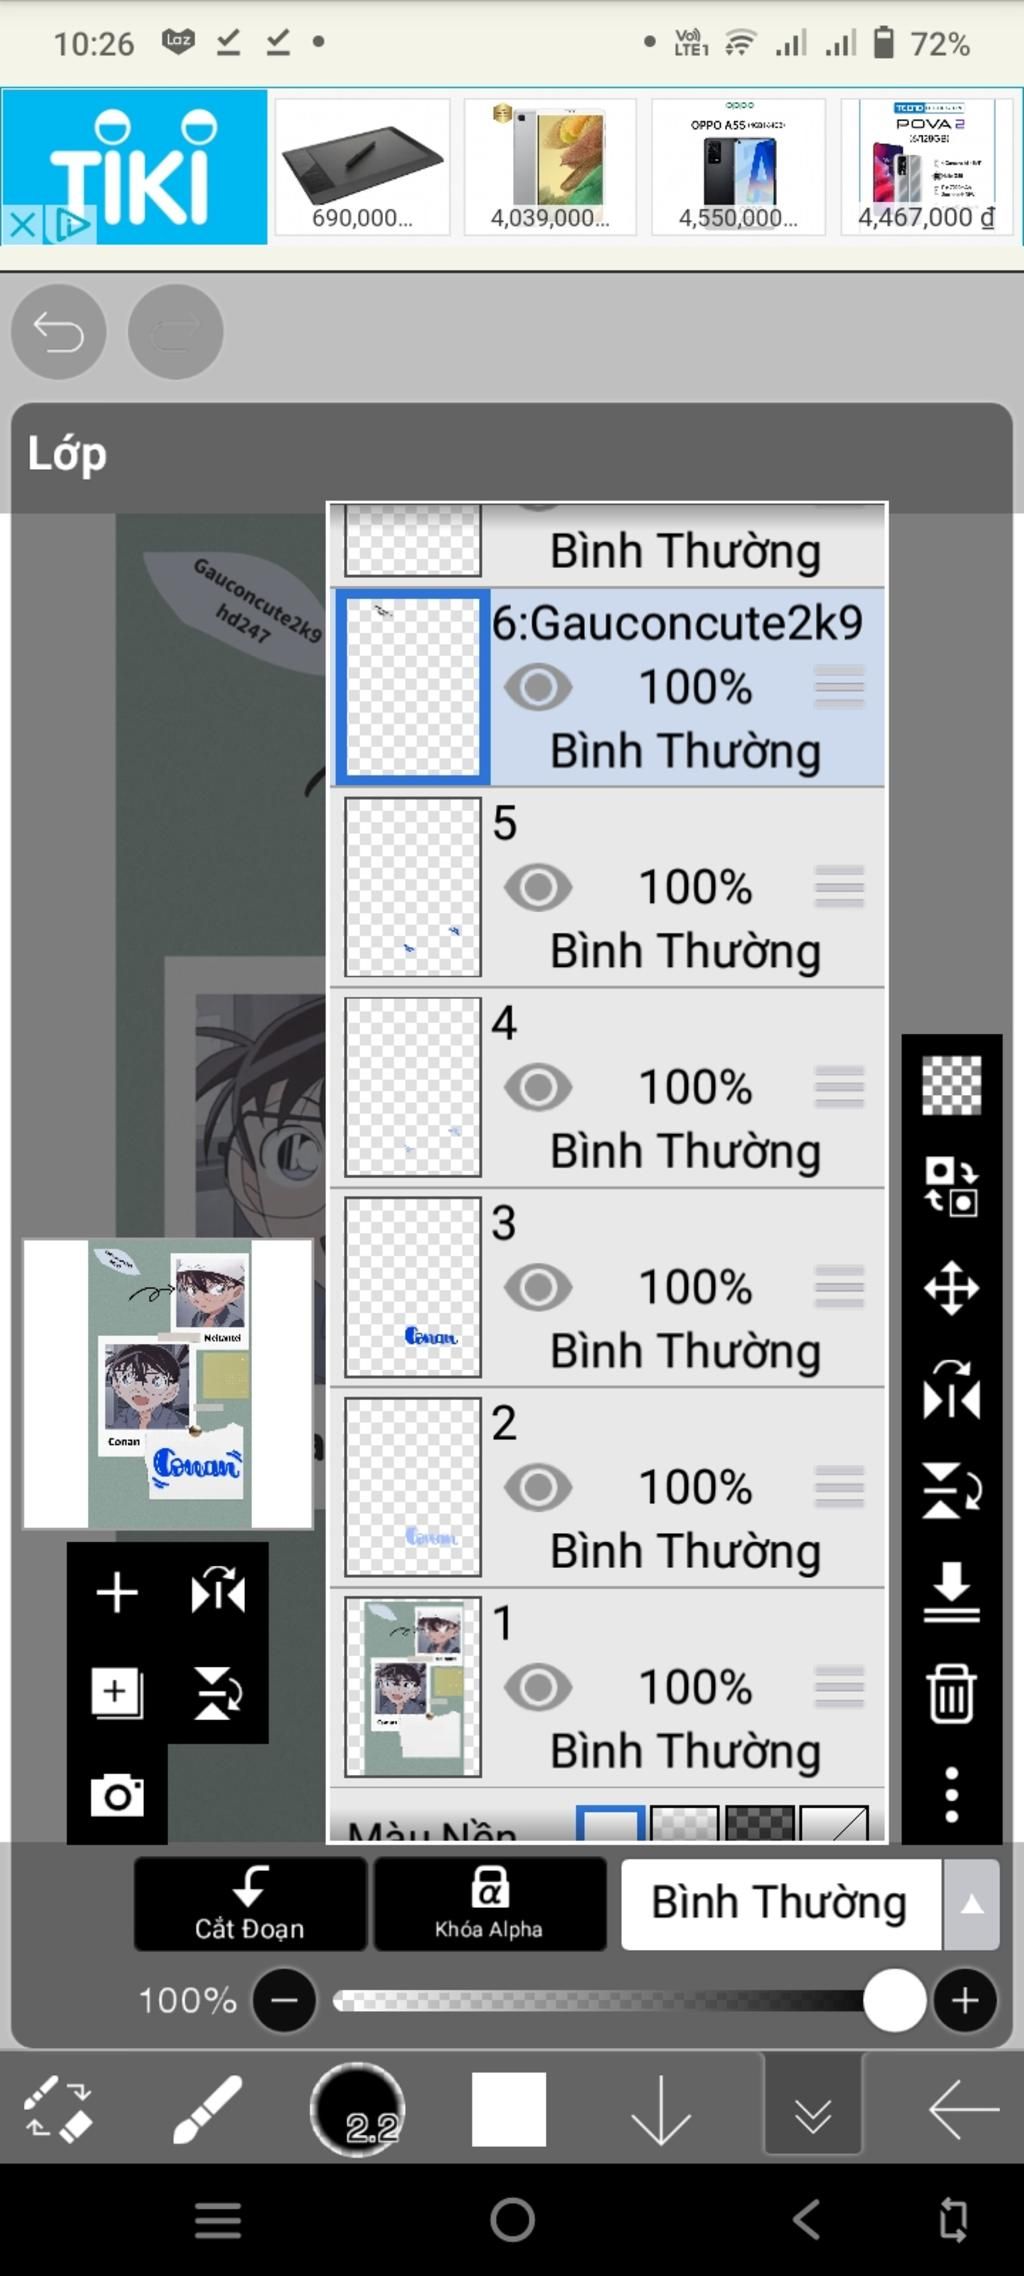Image resolution: width=1024 pixels, height=2276 pixels.
Task: Toggle visibility of layer 3
Action: coord(538,1287)
